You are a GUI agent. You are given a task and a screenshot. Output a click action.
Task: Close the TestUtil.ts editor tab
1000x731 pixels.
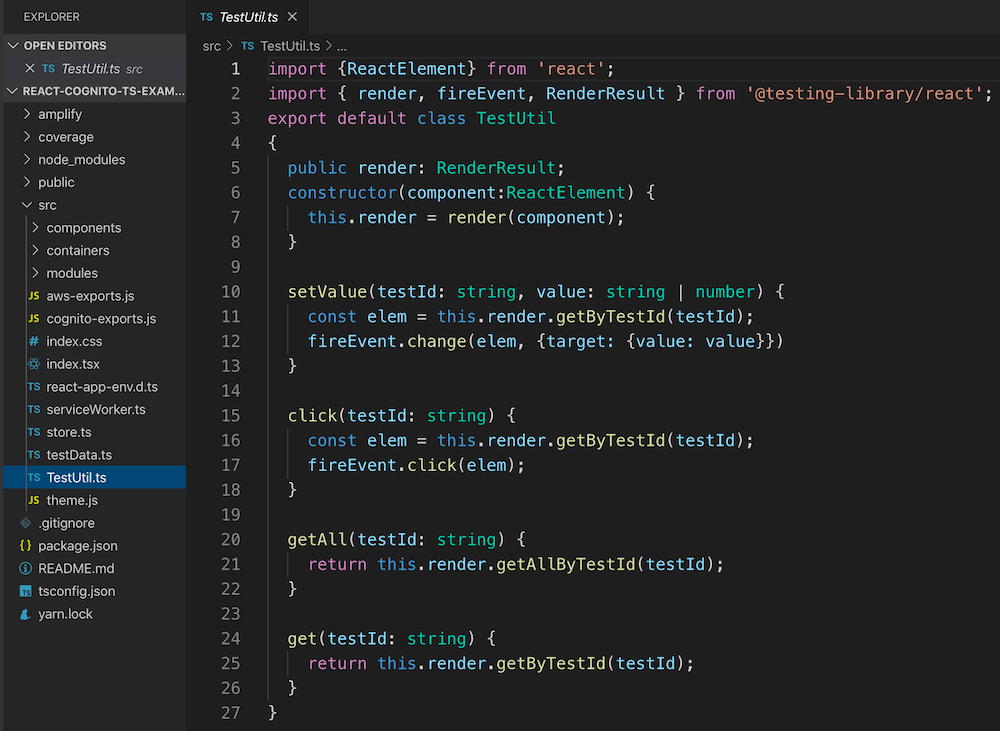tap(292, 17)
